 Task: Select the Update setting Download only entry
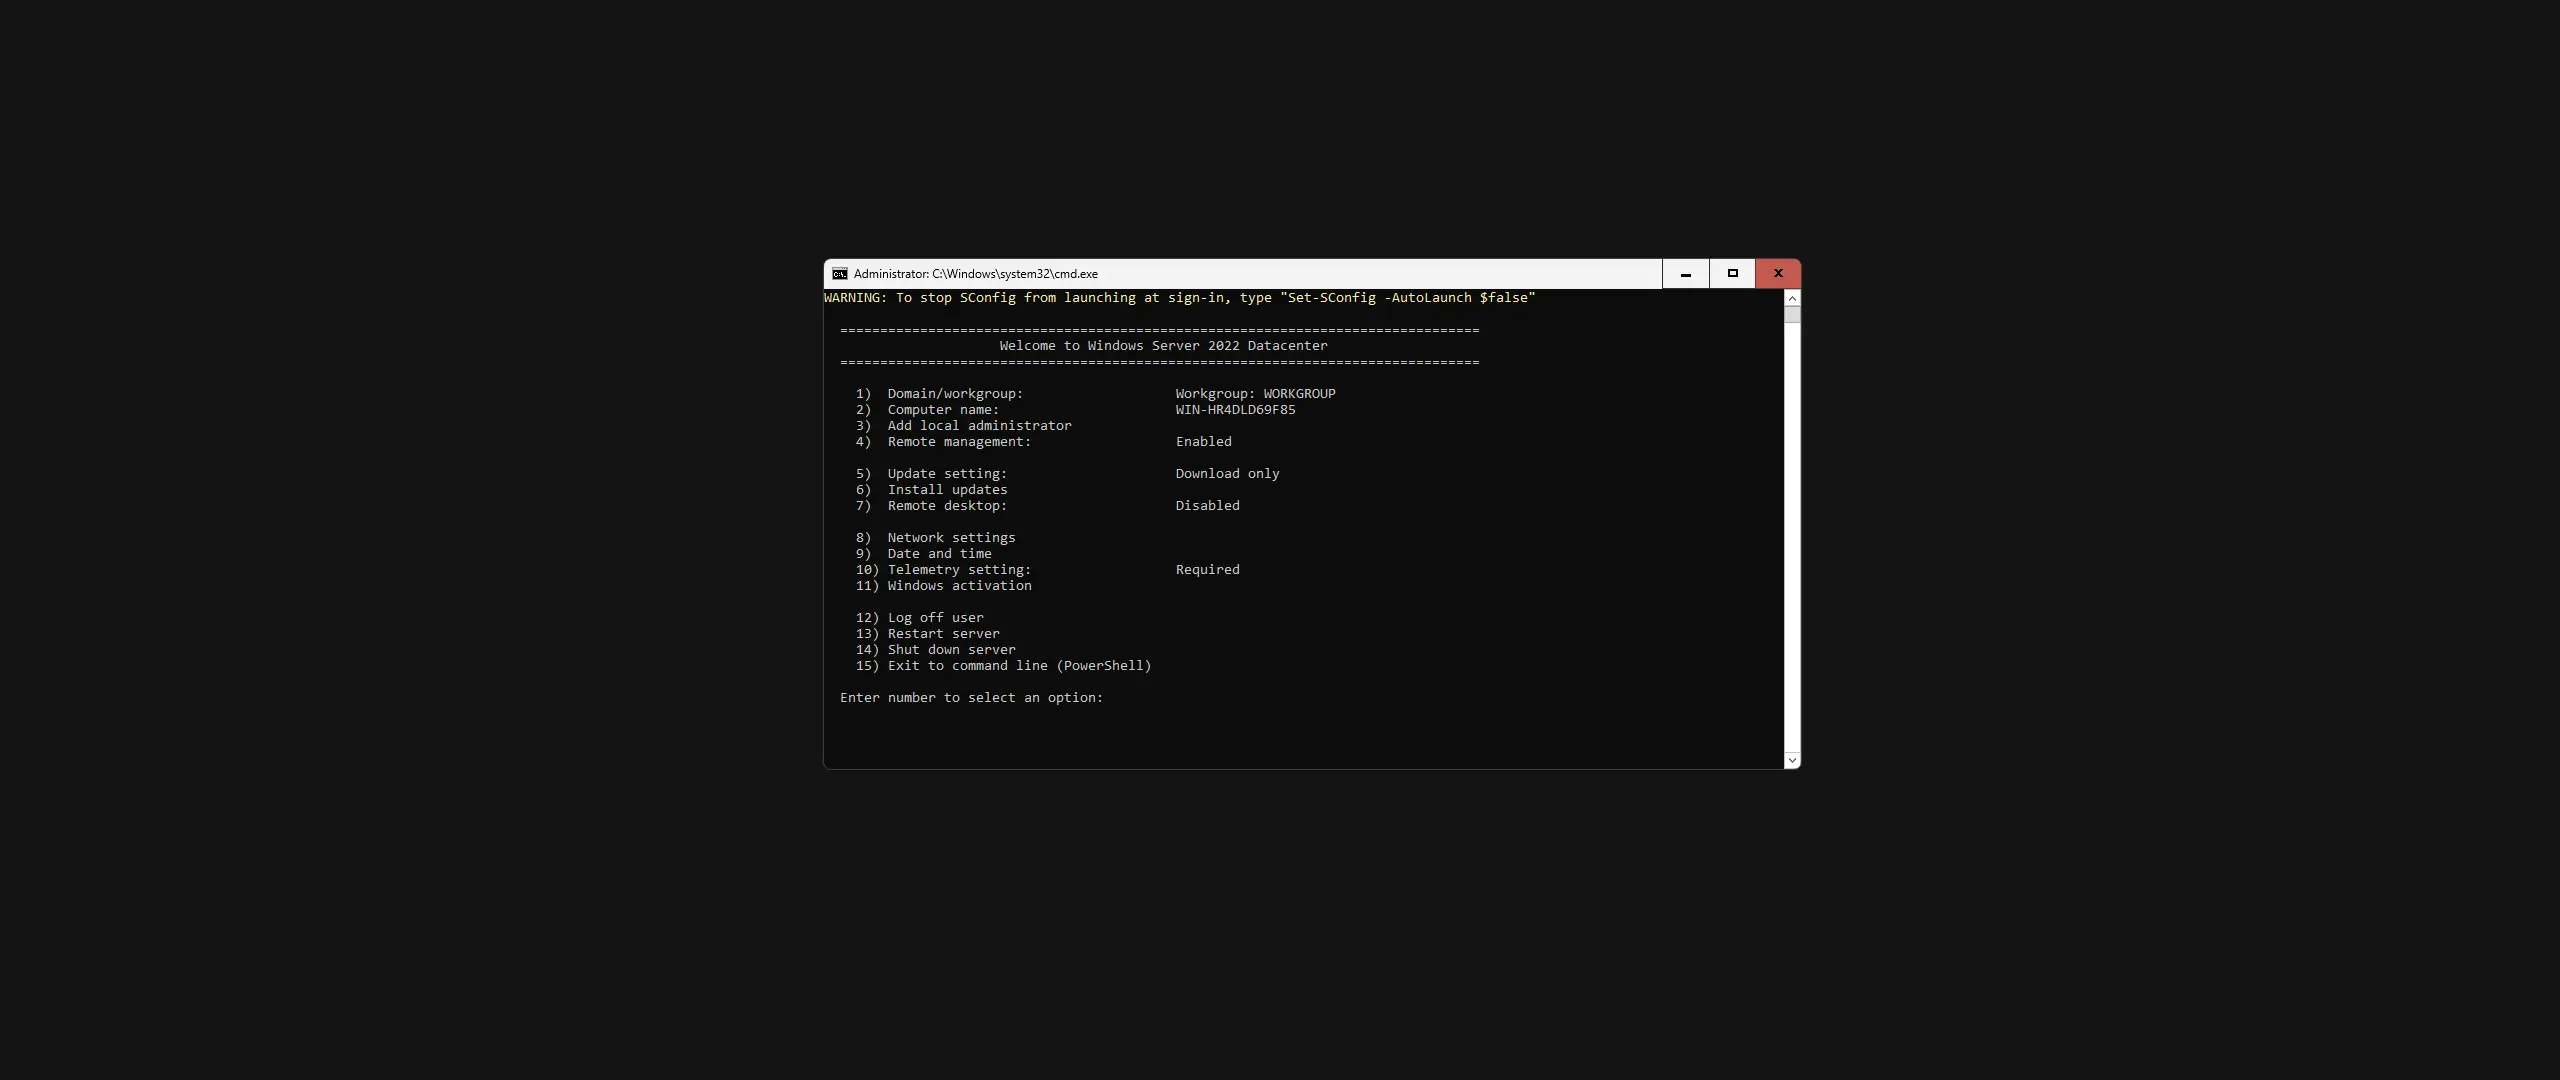click(1226, 473)
